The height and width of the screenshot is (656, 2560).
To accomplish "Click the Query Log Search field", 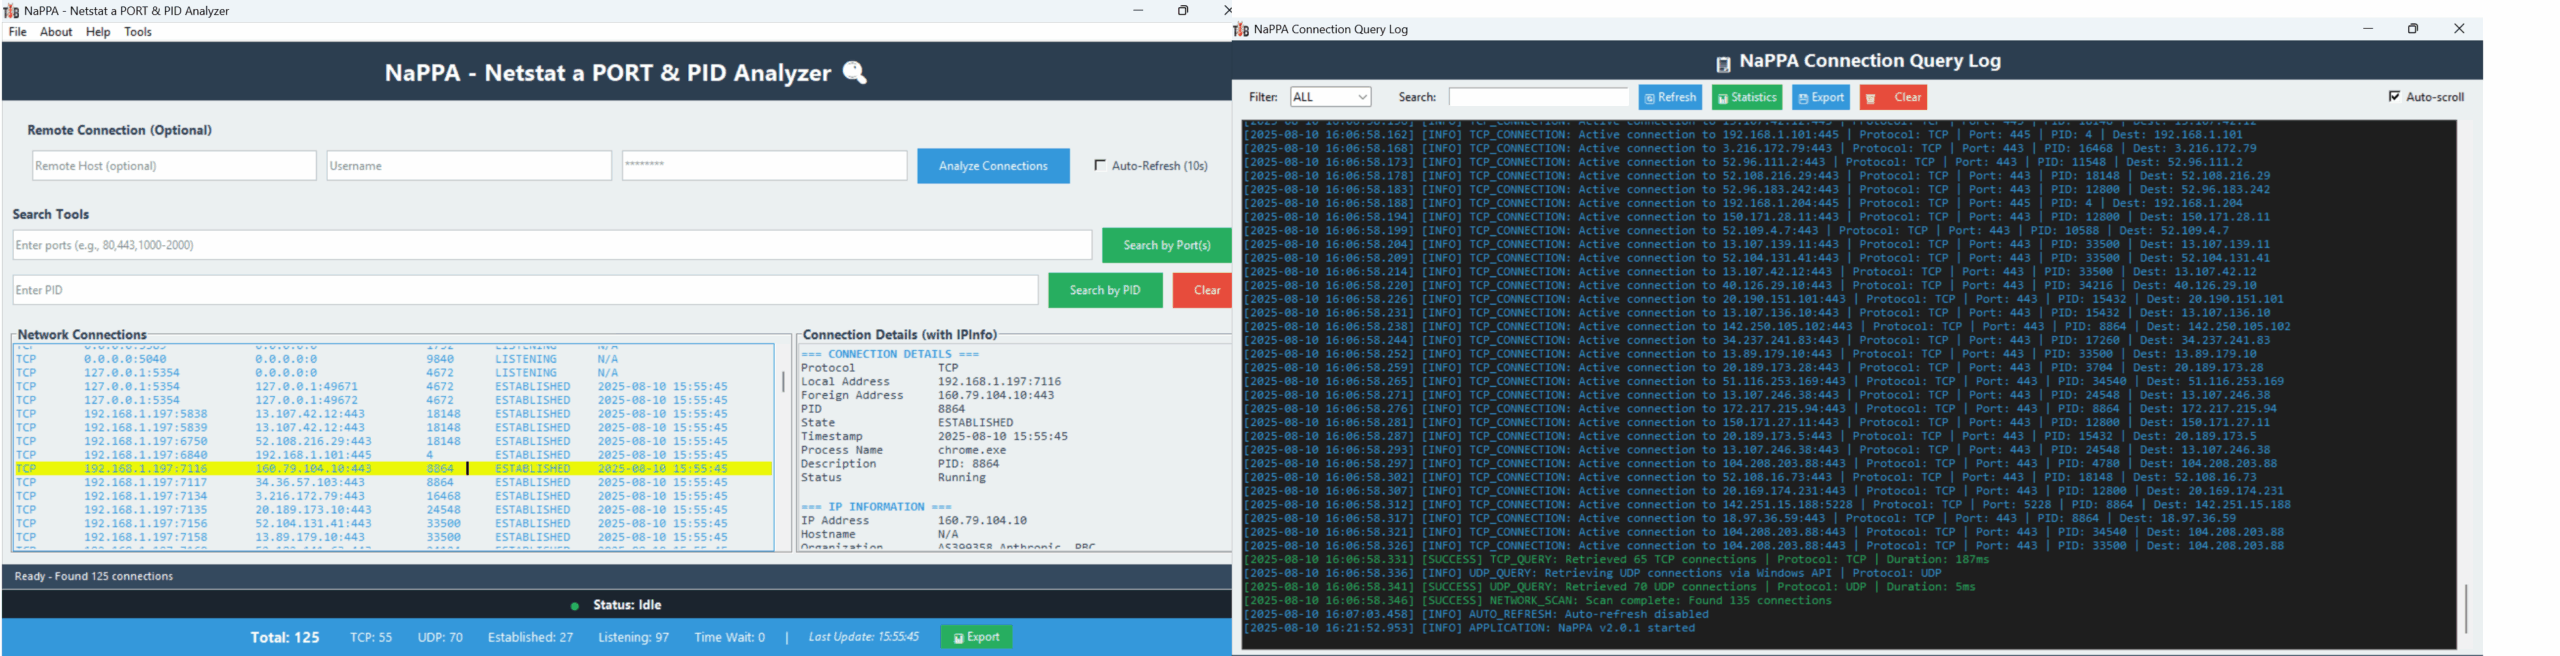I will 1538,97.
